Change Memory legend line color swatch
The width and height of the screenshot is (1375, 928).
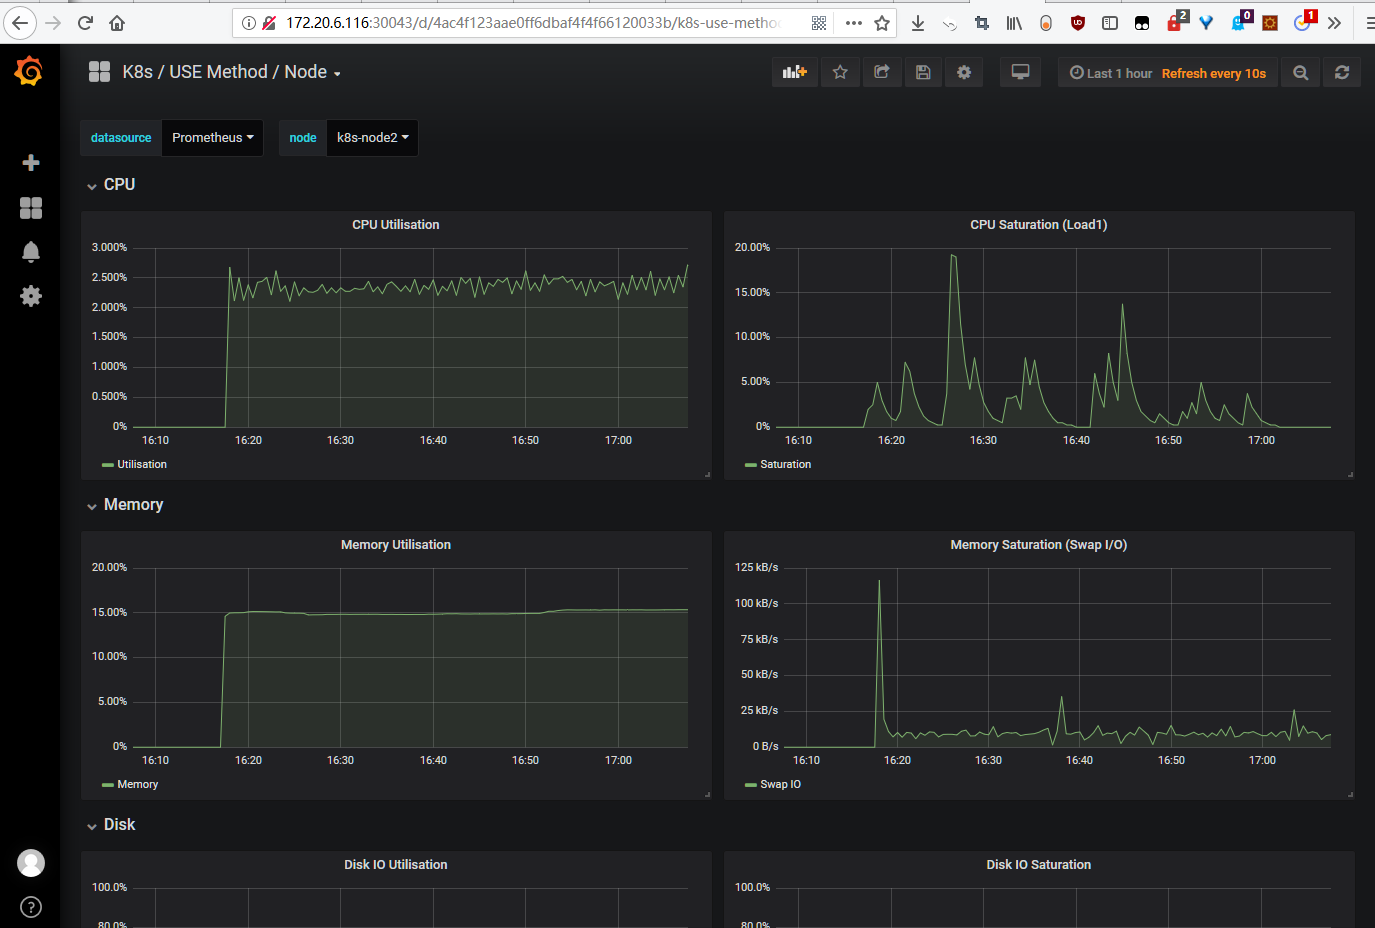(107, 784)
